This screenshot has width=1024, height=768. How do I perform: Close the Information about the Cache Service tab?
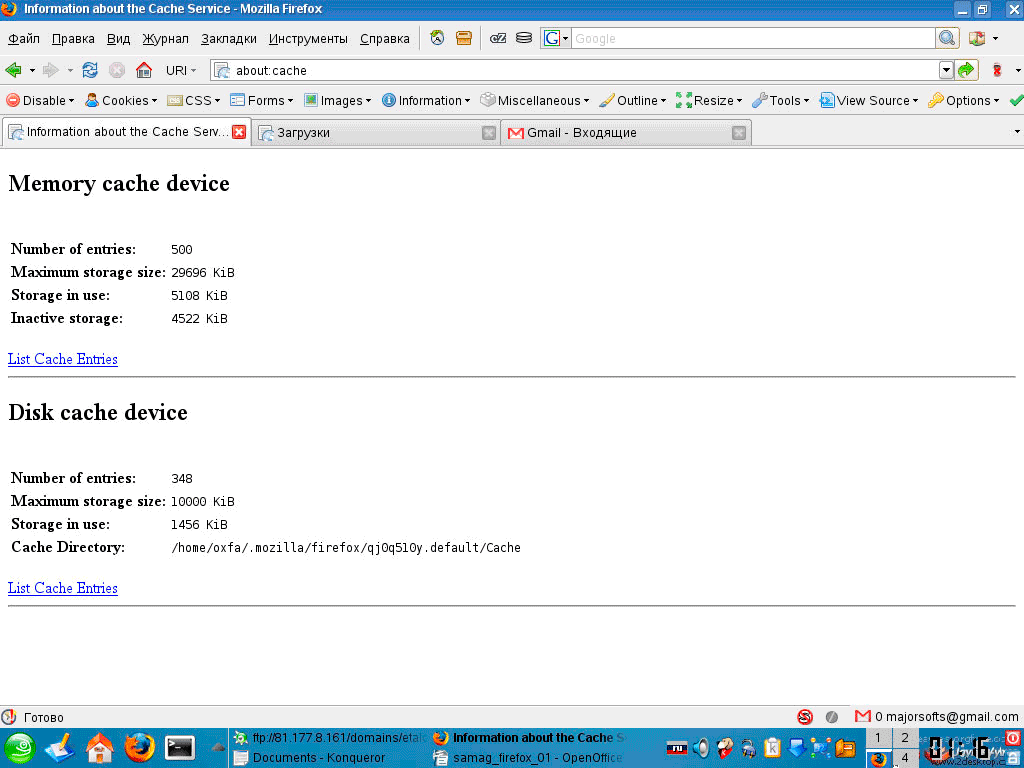239,132
